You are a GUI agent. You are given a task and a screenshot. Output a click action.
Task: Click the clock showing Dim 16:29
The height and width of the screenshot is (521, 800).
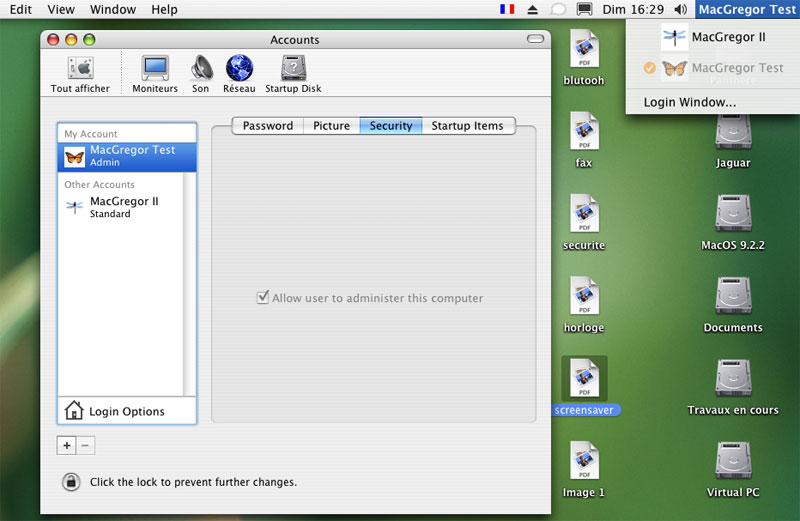point(633,9)
